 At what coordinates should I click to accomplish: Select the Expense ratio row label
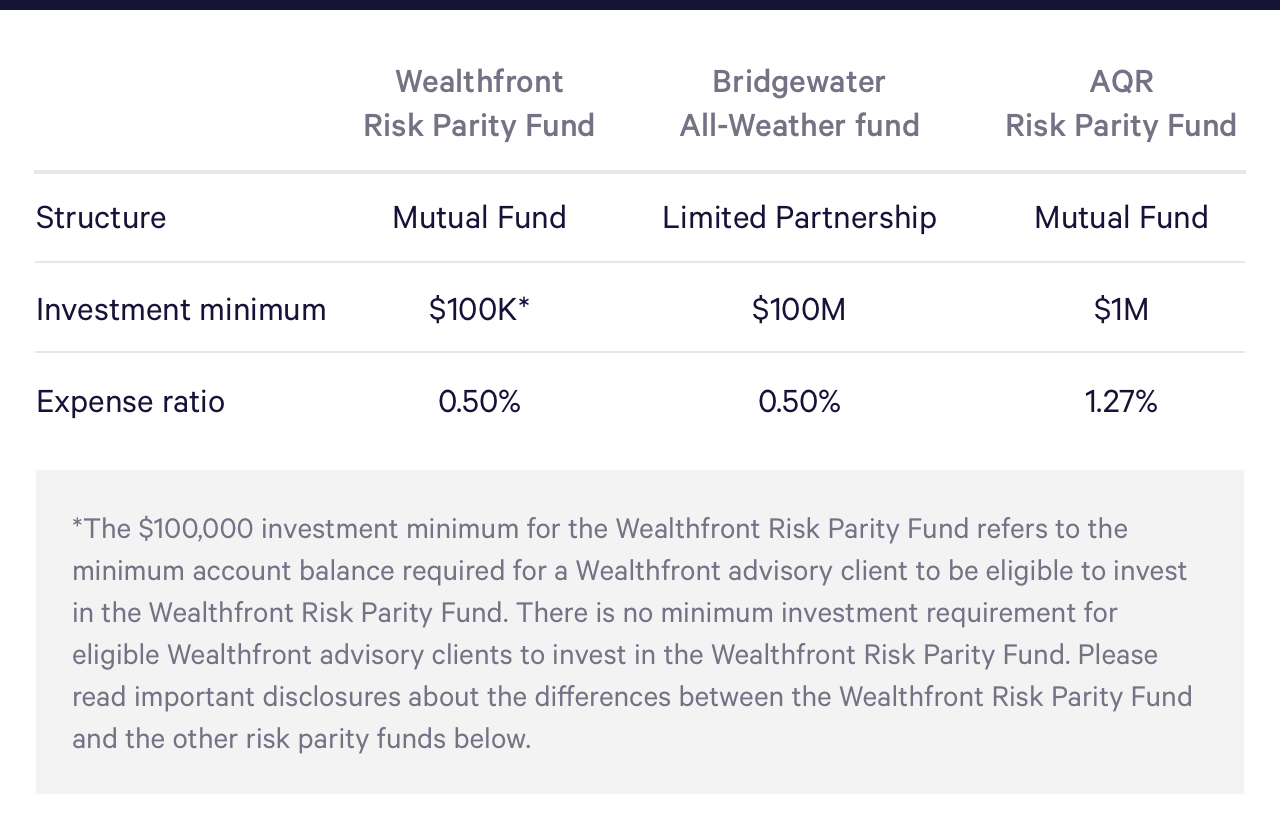tap(130, 401)
